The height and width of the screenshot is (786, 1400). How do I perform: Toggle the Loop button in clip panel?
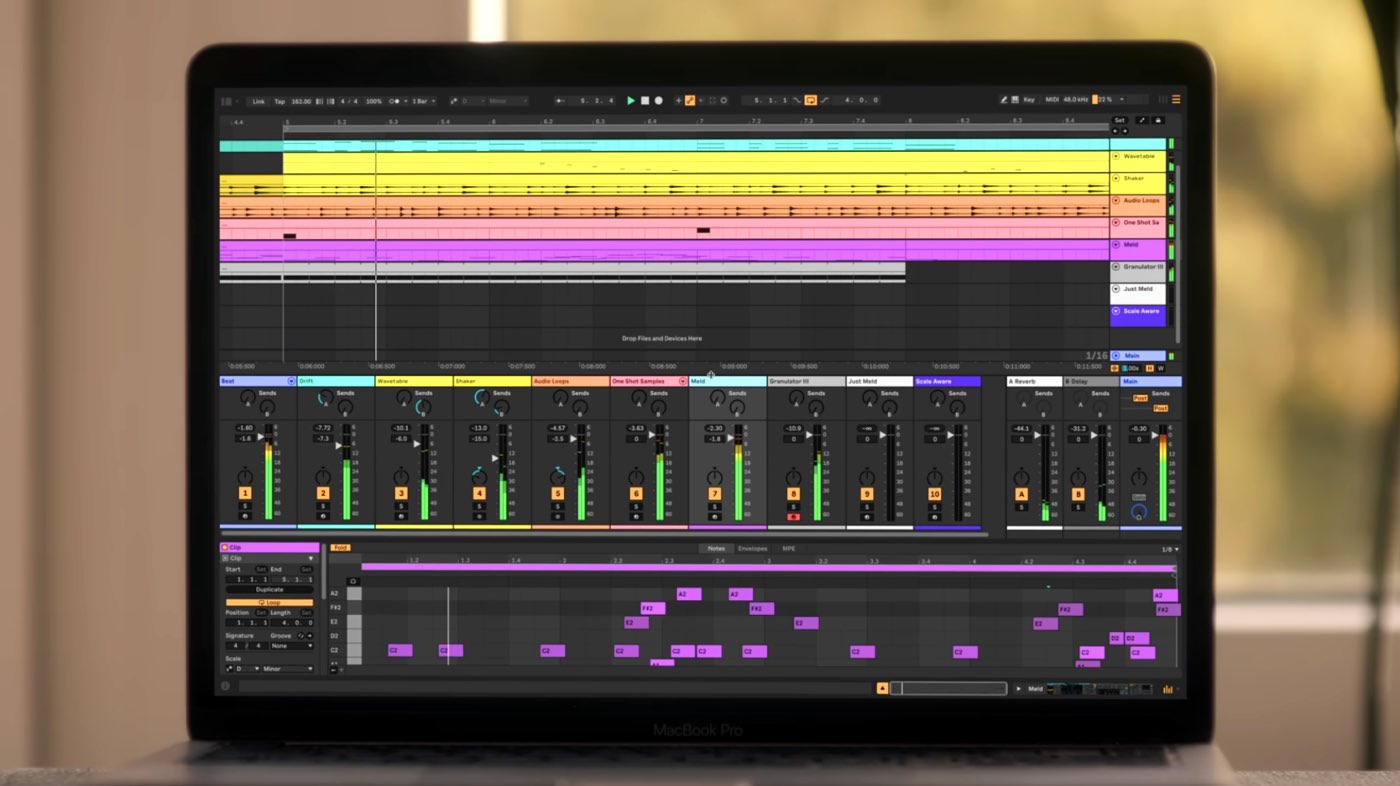269,602
